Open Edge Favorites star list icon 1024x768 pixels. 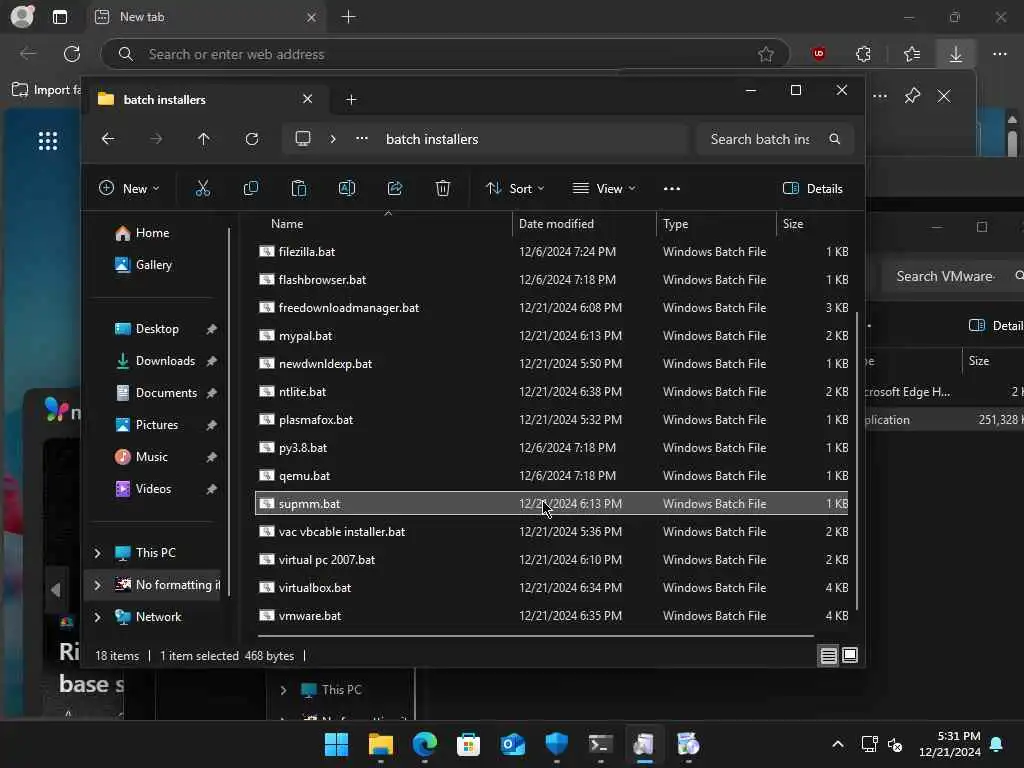(x=912, y=54)
